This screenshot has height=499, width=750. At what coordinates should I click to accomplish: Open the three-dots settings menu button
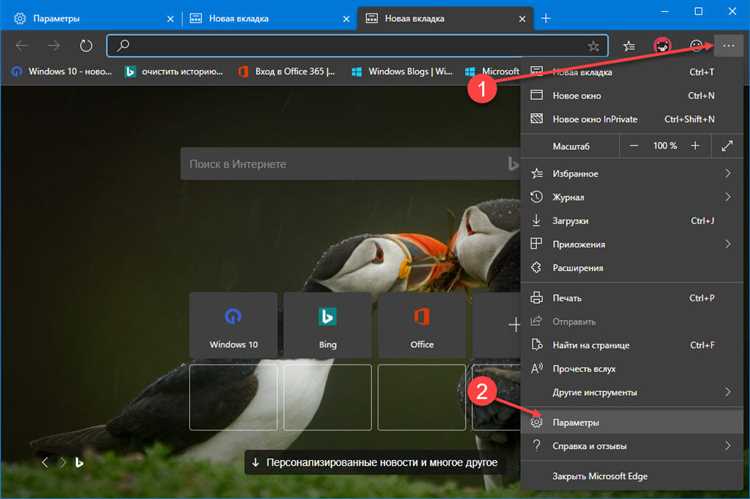(727, 45)
